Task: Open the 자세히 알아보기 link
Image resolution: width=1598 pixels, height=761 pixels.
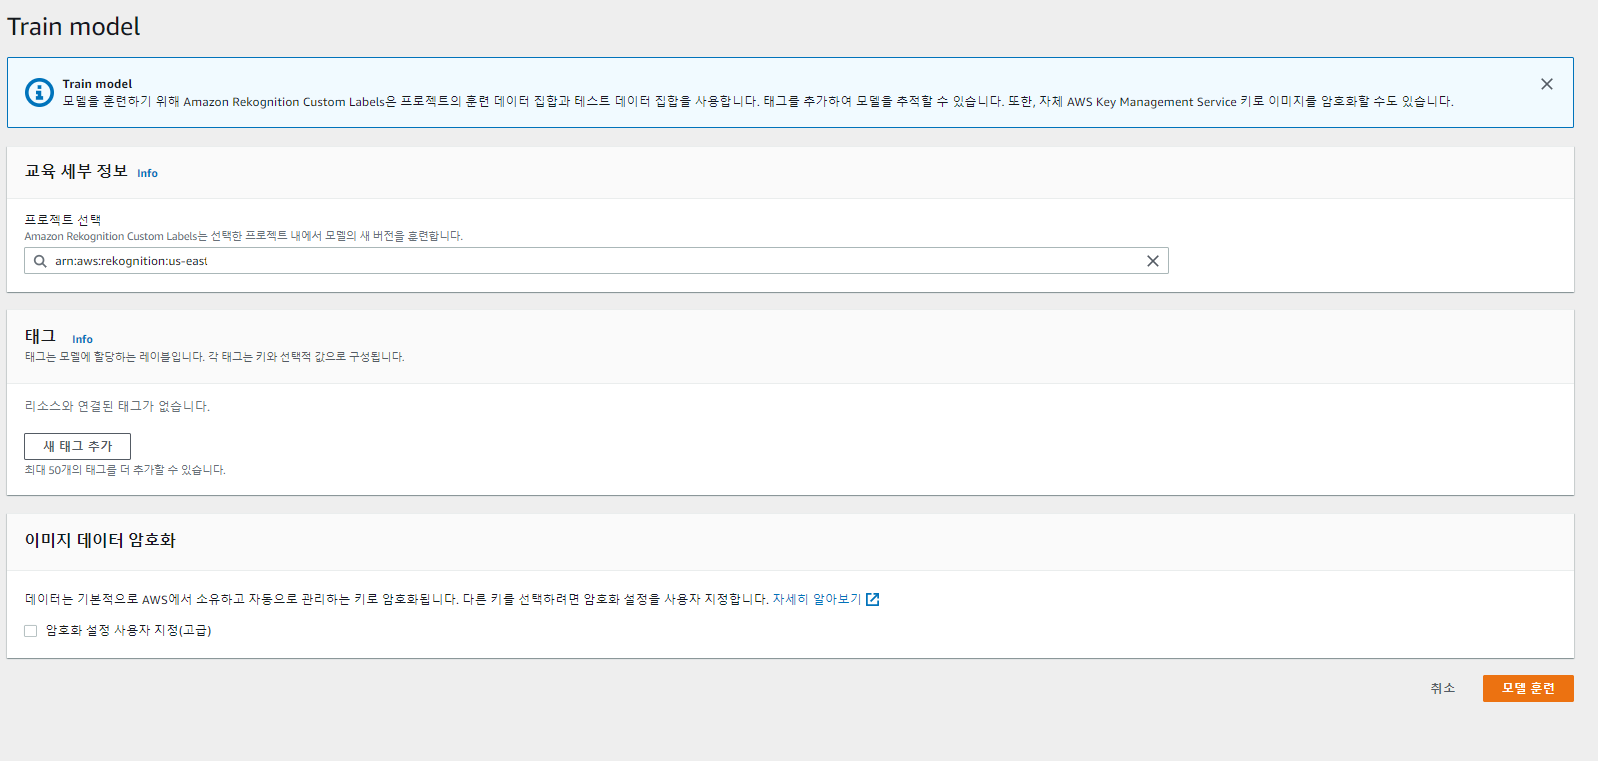Action: click(x=816, y=599)
